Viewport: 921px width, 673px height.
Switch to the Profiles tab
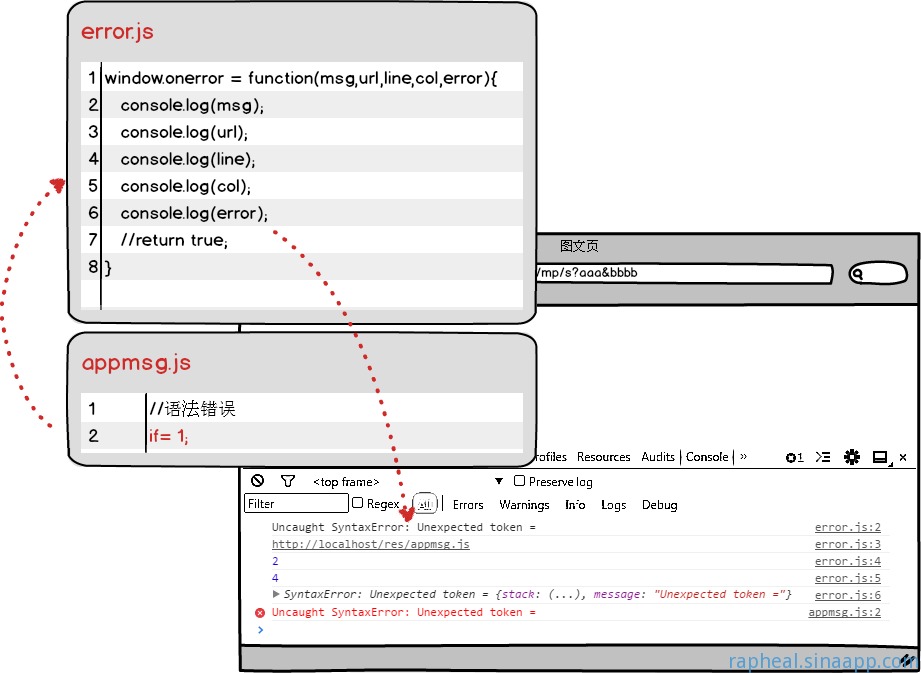(x=551, y=457)
